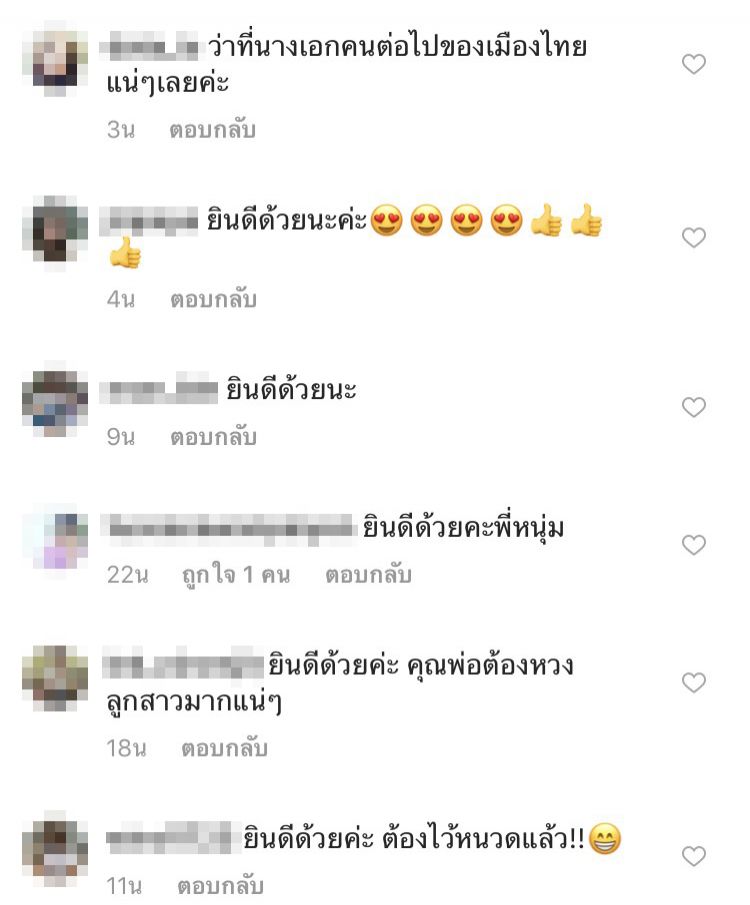
Task: Reply (ตอบกลับ) to the 4น comment
Action: 213,300
